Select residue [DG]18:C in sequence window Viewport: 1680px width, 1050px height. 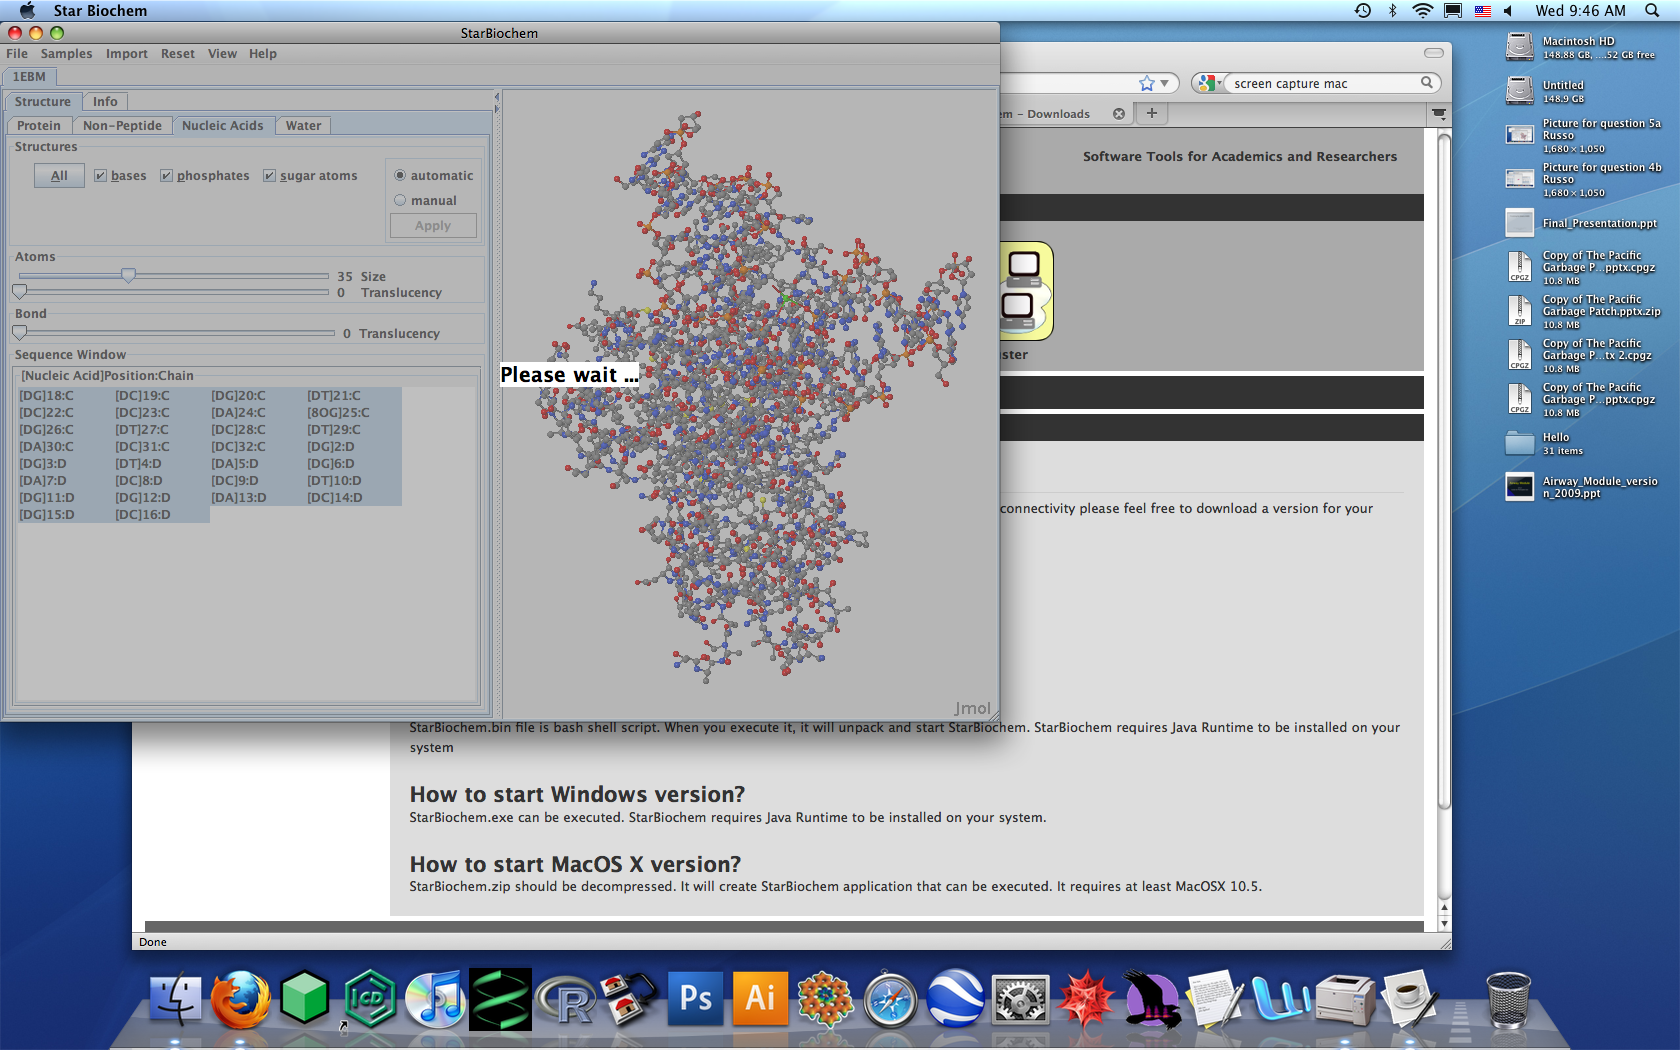click(x=47, y=396)
